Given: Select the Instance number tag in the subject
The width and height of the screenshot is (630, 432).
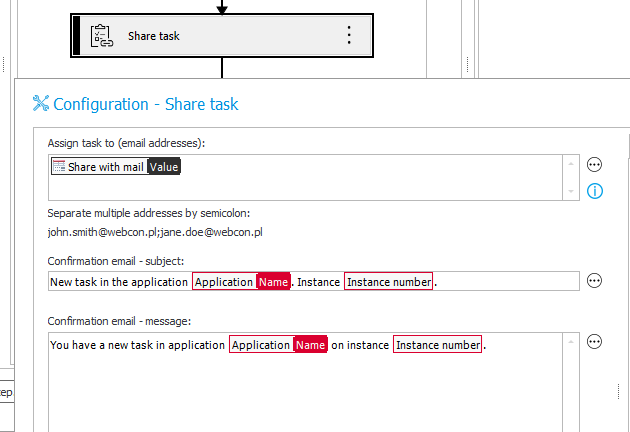Looking at the screenshot, I should pos(388,282).
